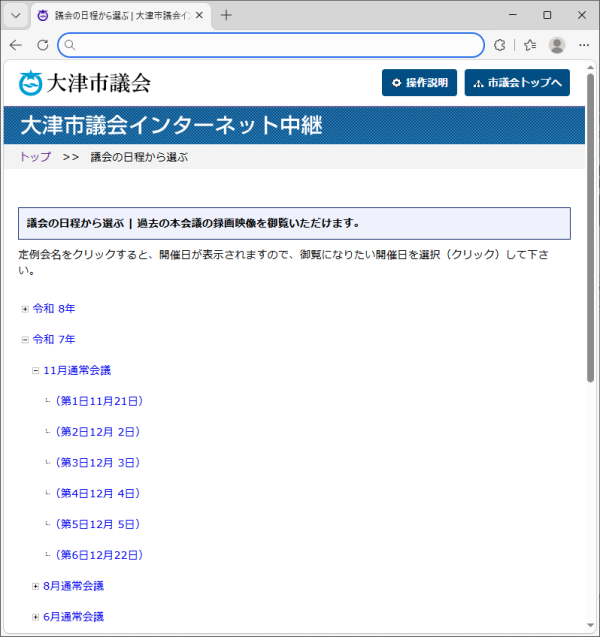Open the browser extensions menu

(x=501, y=45)
